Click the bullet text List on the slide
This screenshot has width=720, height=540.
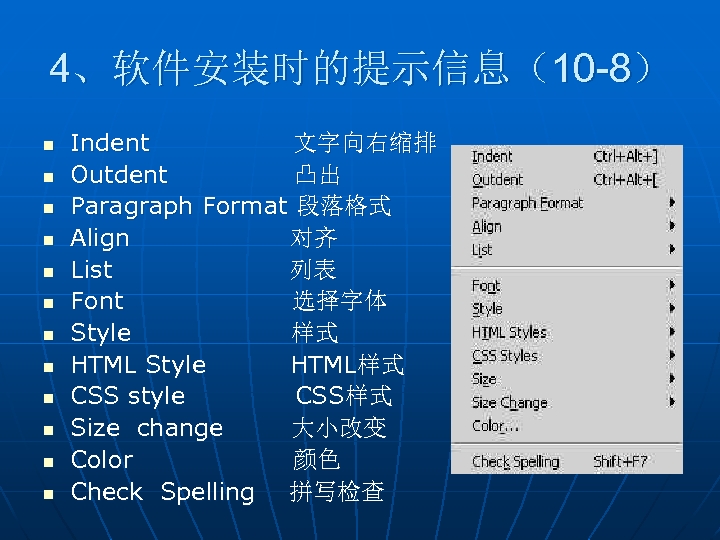pos(92,270)
